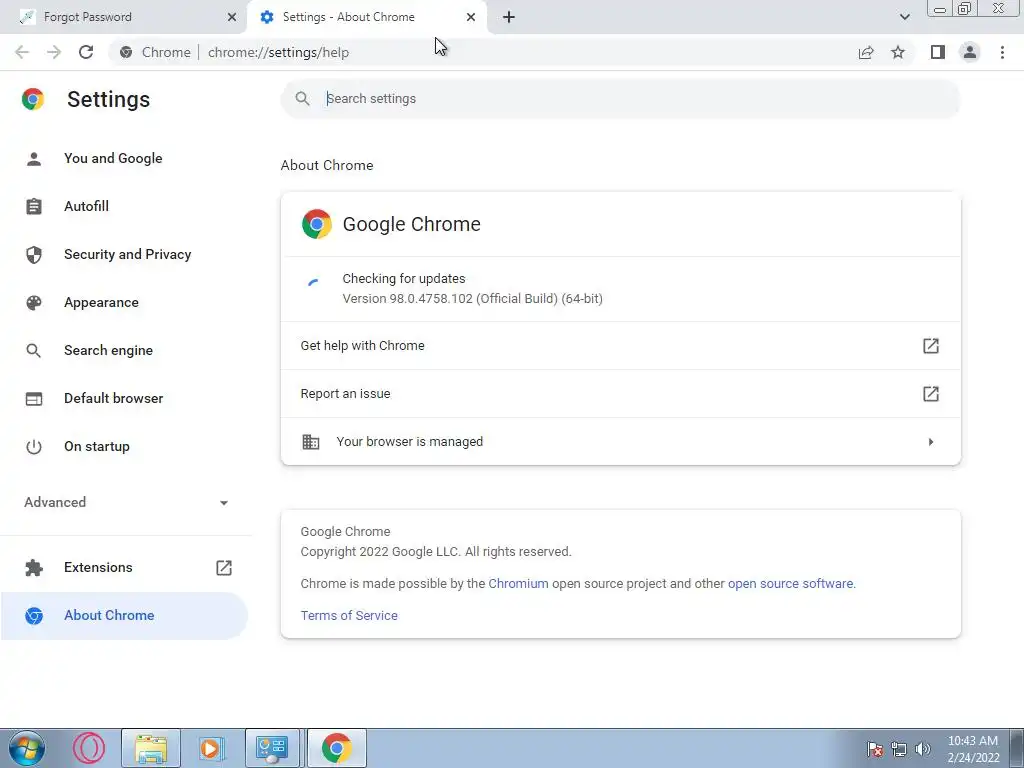Click the shield icon for Security and Privacy
This screenshot has width=1024, height=768.
(34, 255)
